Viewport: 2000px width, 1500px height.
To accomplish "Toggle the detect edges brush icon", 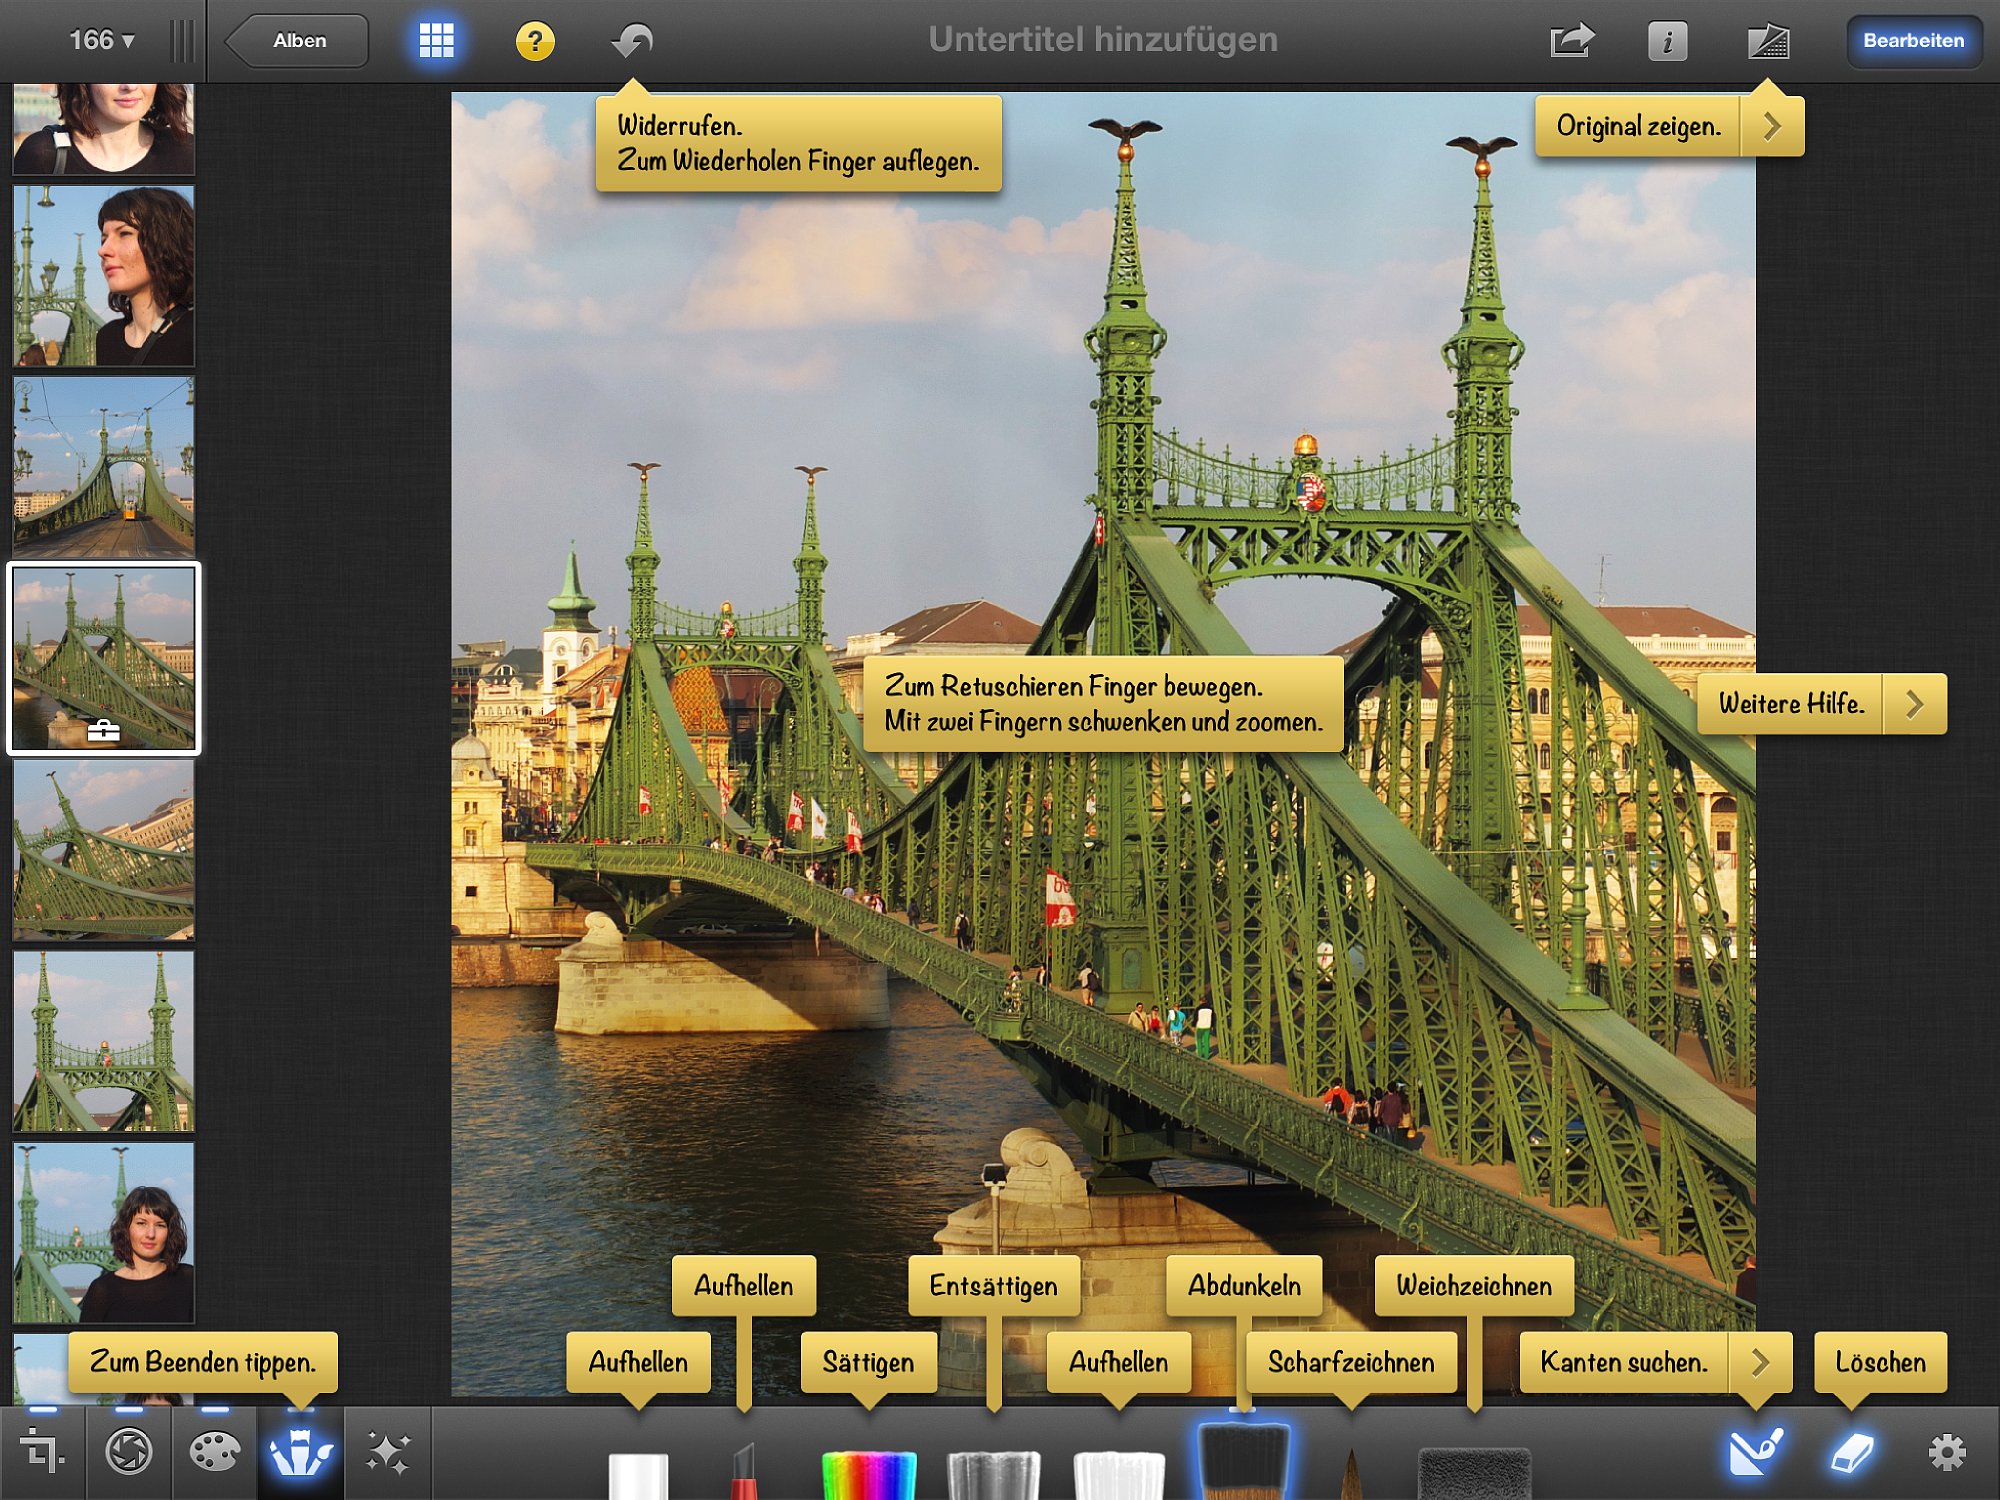I will 1757,1452.
